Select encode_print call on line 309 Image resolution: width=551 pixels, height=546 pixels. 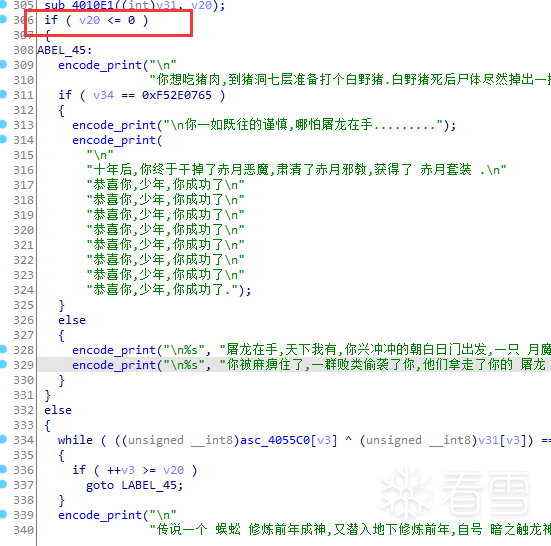(x=100, y=65)
